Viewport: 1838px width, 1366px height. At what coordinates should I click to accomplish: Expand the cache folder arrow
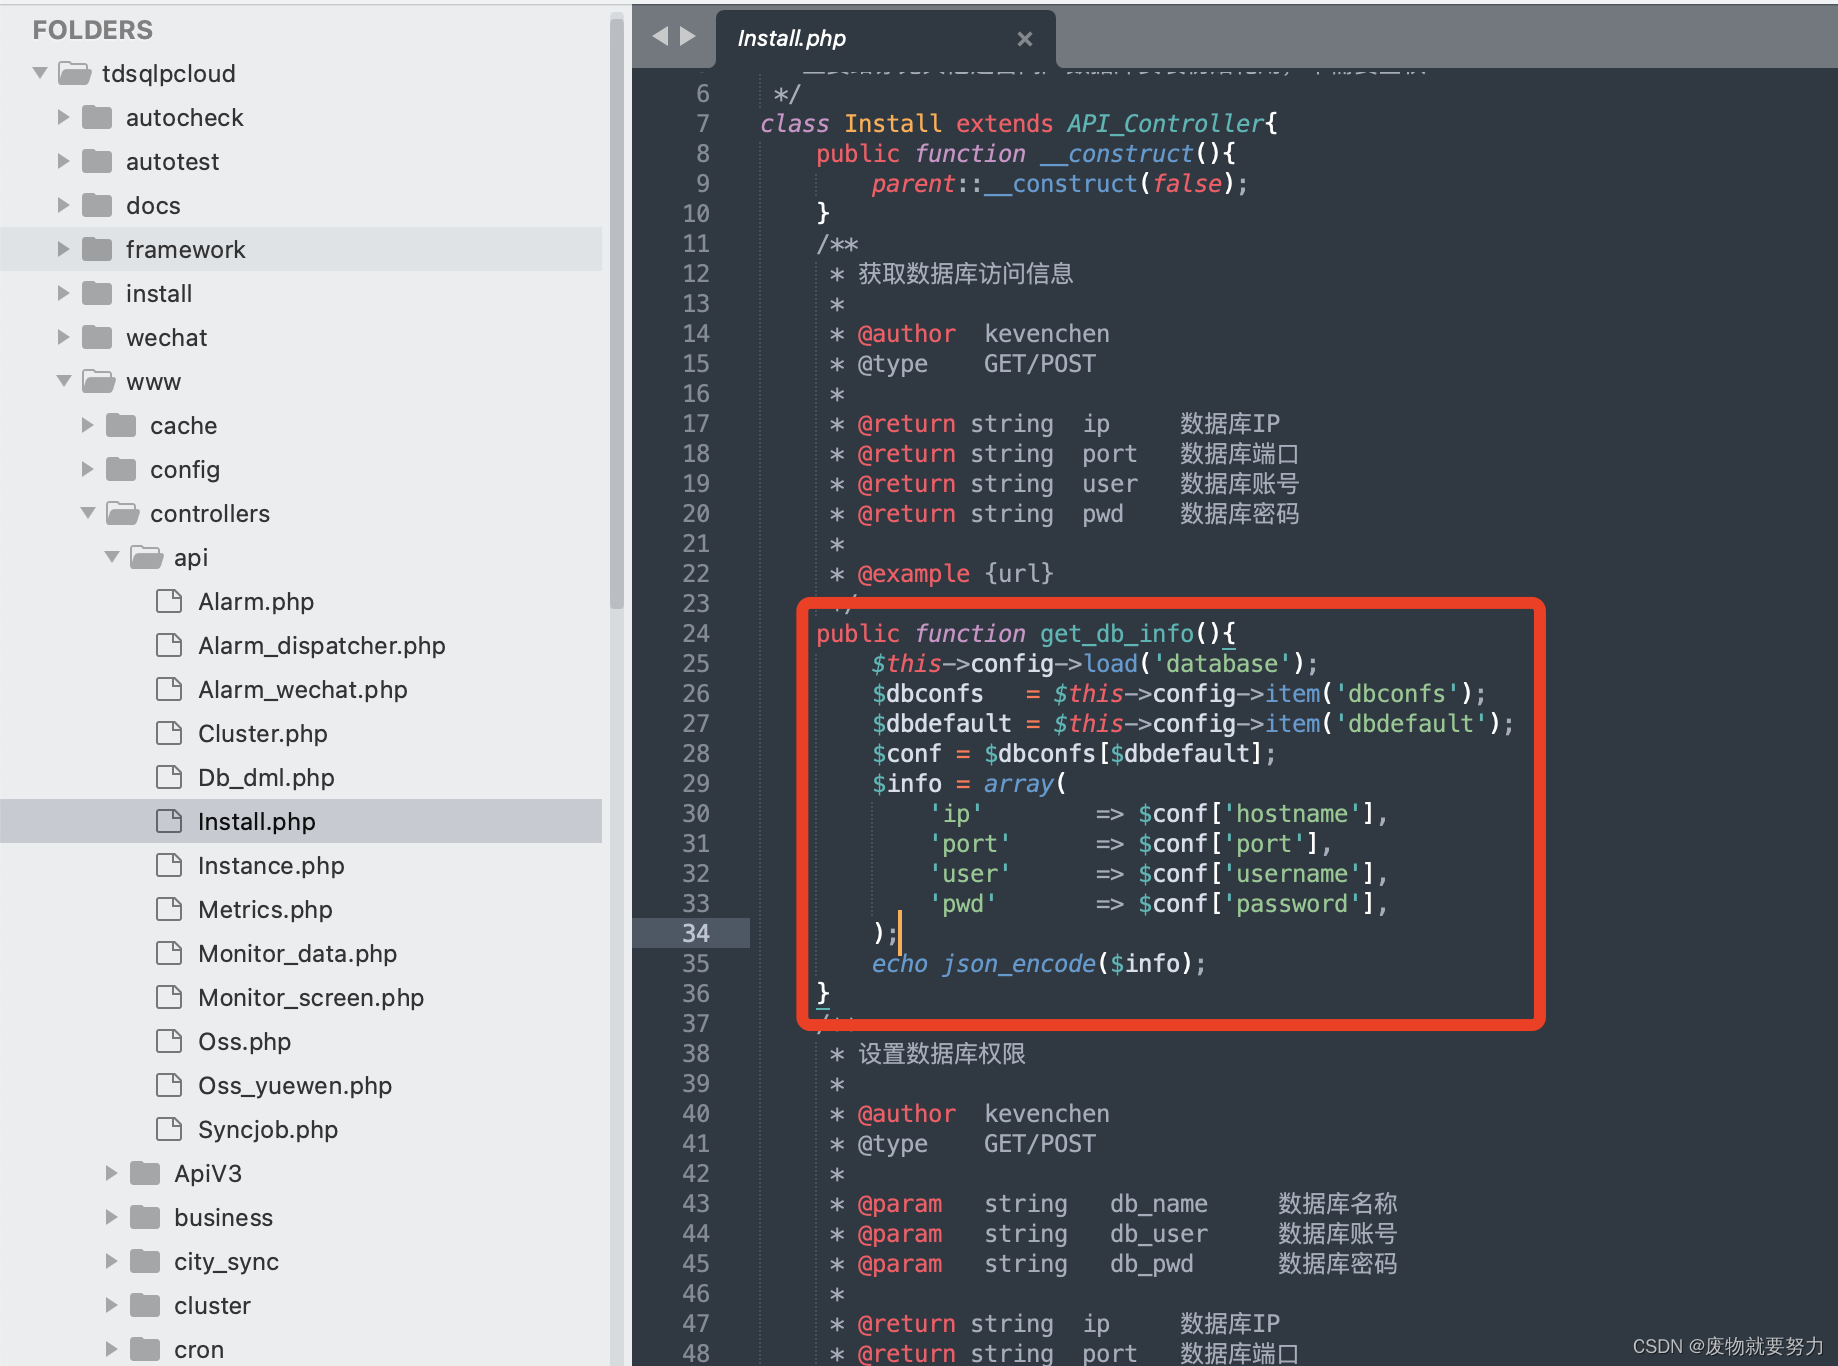(x=87, y=425)
